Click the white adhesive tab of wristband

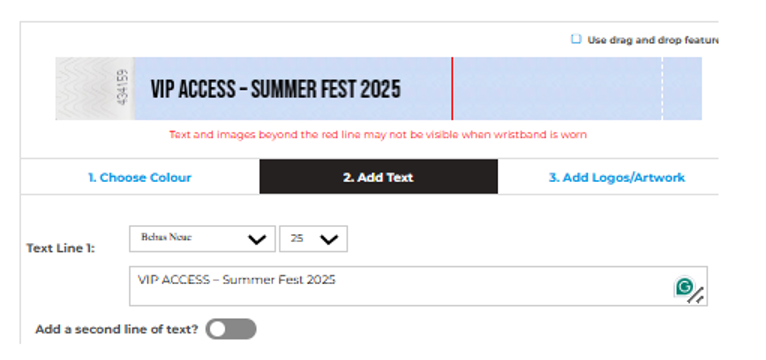tap(94, 88)
